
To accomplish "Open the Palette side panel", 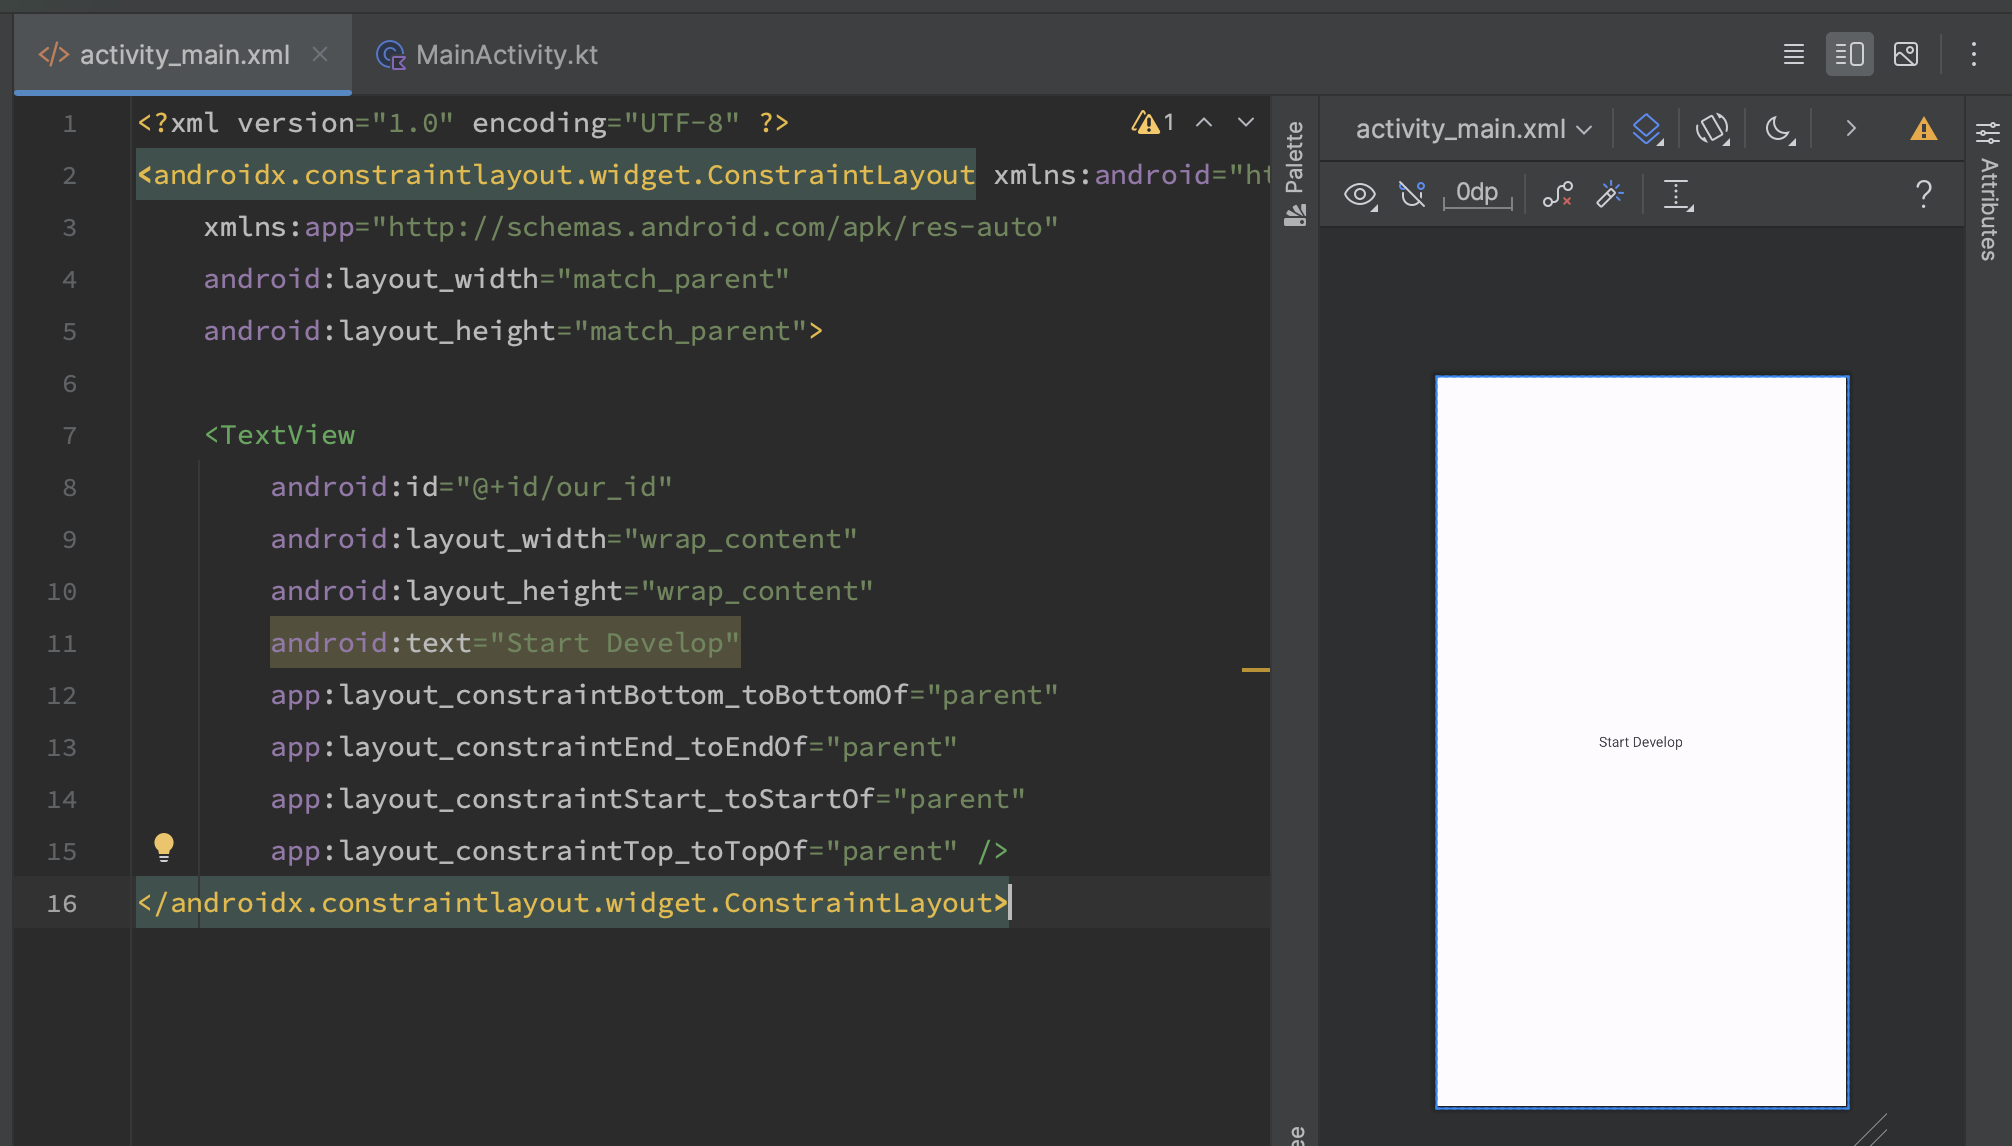I will [x=1295, y=173].
